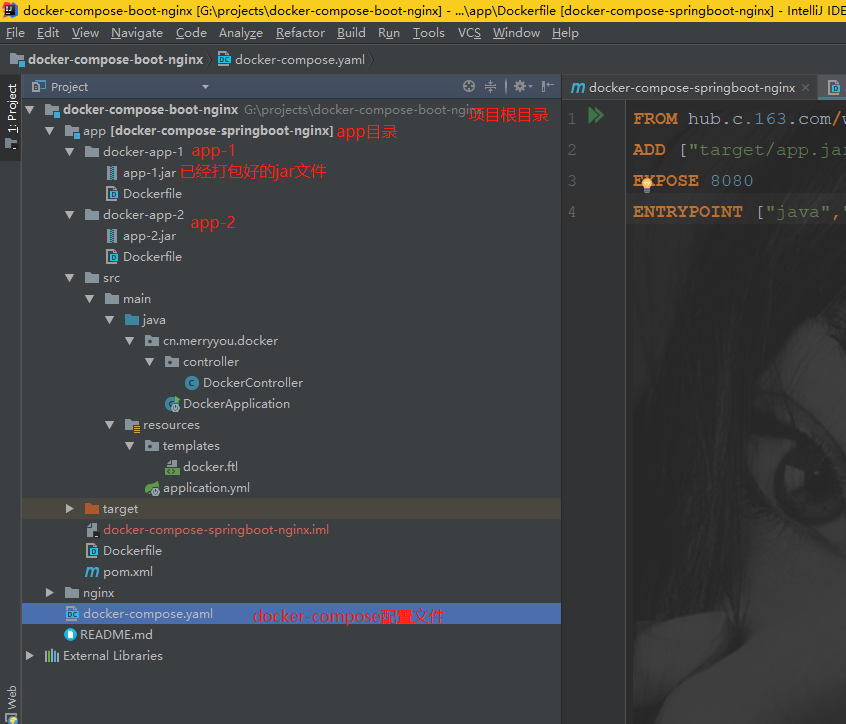
Task: Expand the nginx folder
Action: click(x=50, y=593)
